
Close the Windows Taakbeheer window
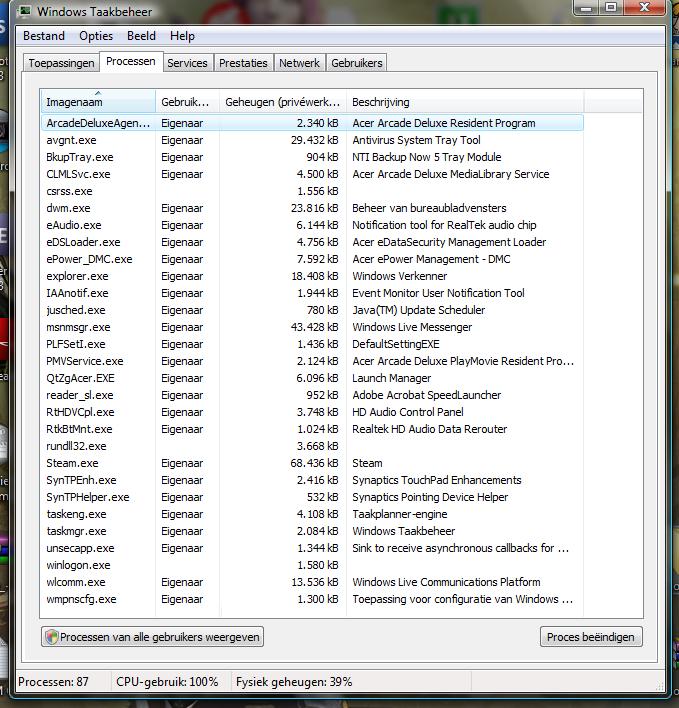click(645, 7)
